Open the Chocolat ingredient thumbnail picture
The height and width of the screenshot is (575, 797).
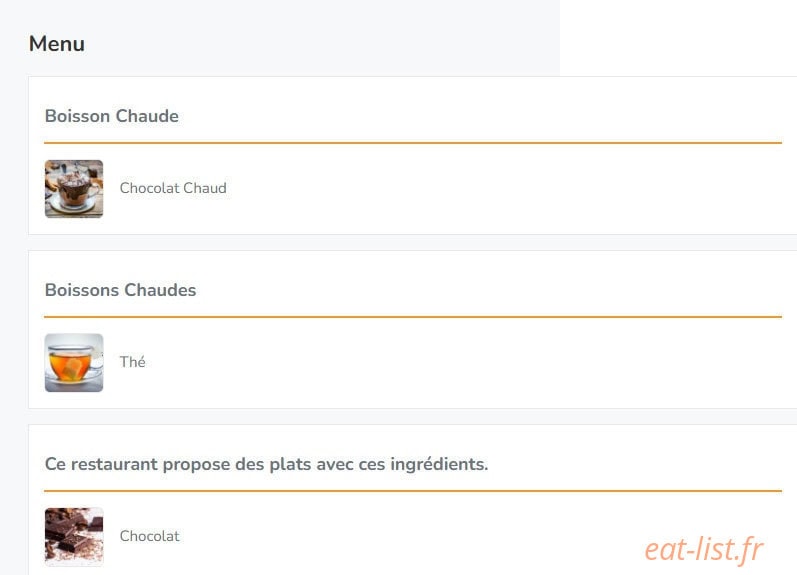tap(74, 536)
